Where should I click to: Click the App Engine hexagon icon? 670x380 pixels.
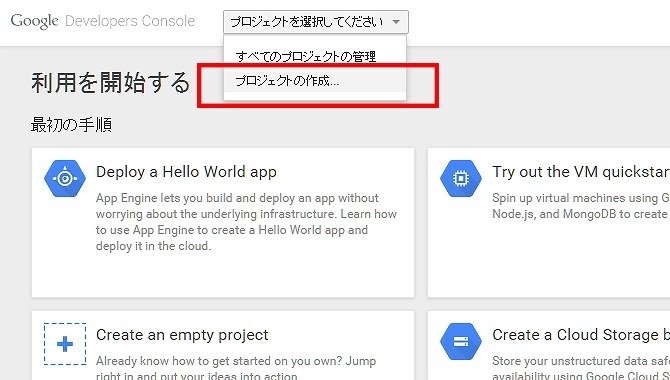[65, 178]
